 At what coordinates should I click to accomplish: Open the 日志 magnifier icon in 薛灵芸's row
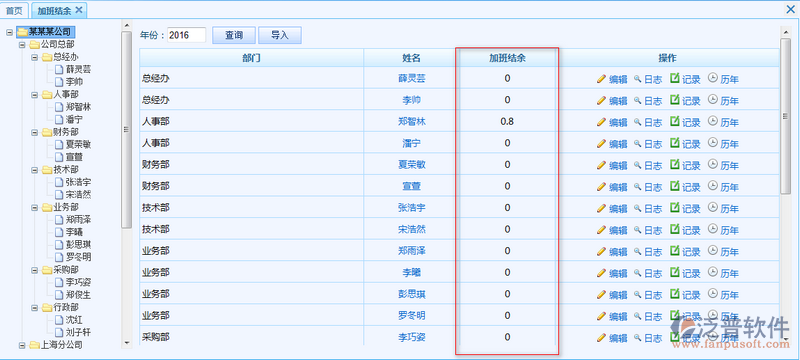(x=637, y=79)
